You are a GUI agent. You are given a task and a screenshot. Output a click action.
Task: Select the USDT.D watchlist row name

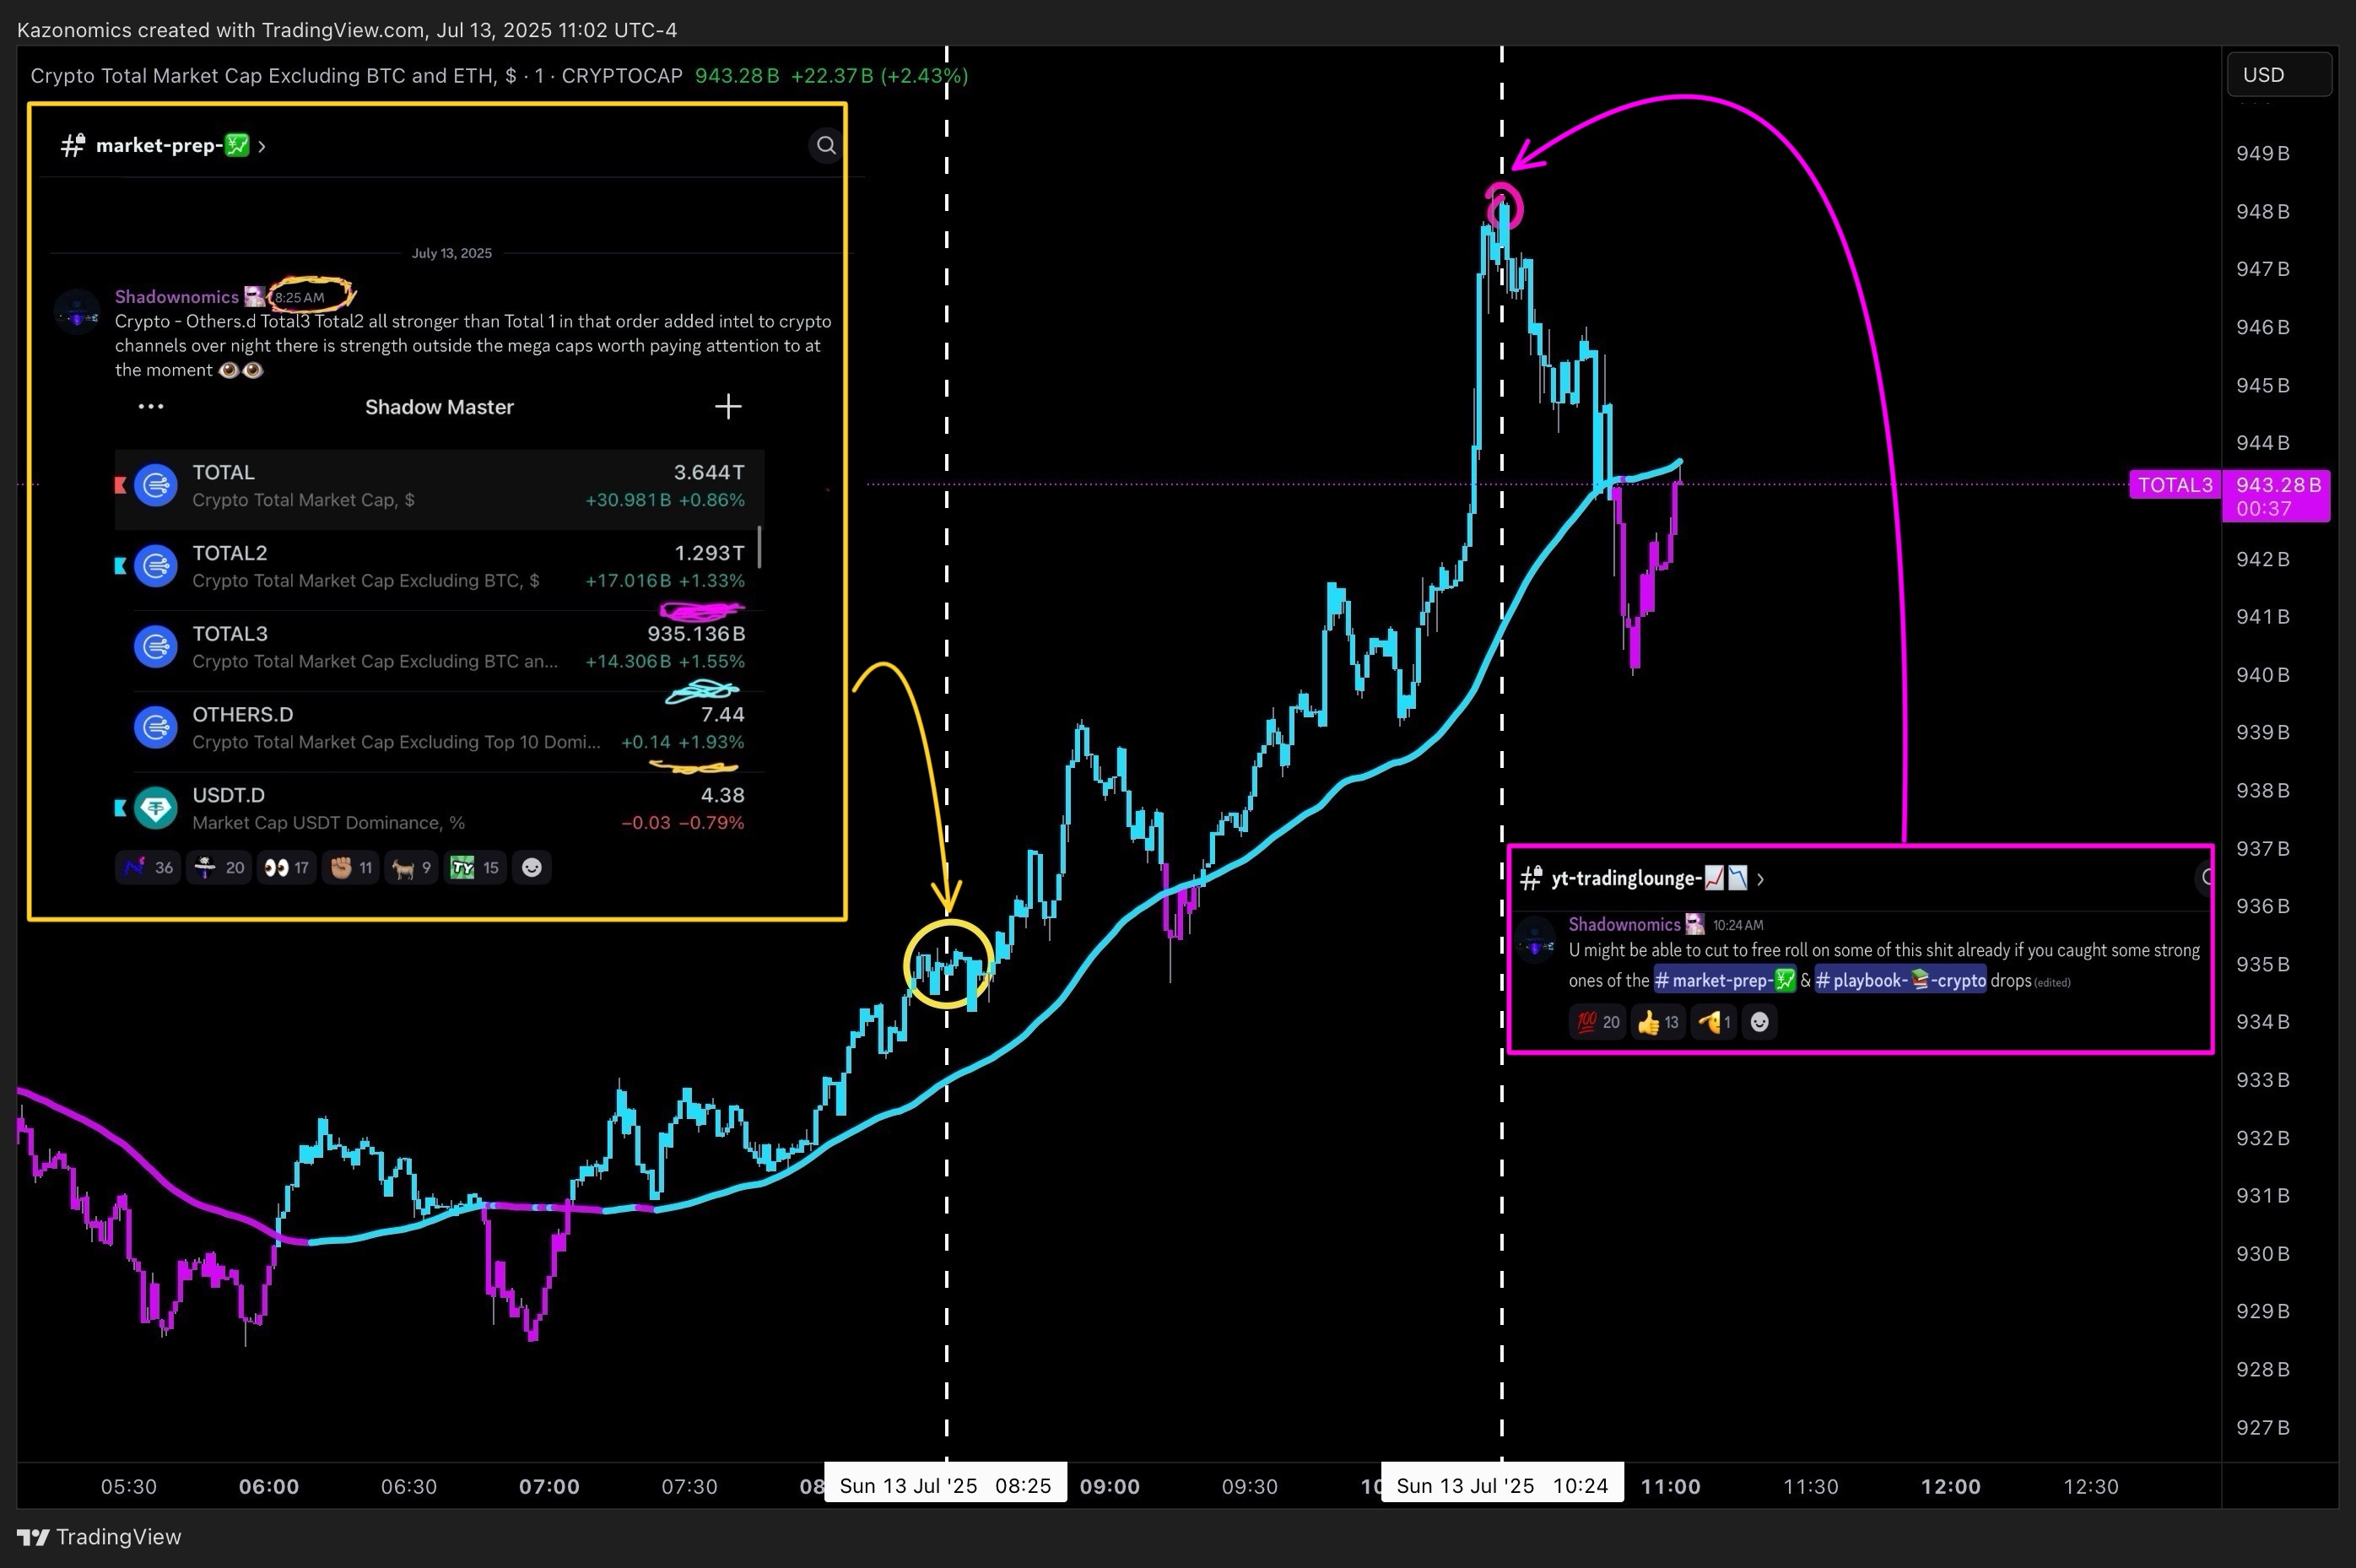229,796
